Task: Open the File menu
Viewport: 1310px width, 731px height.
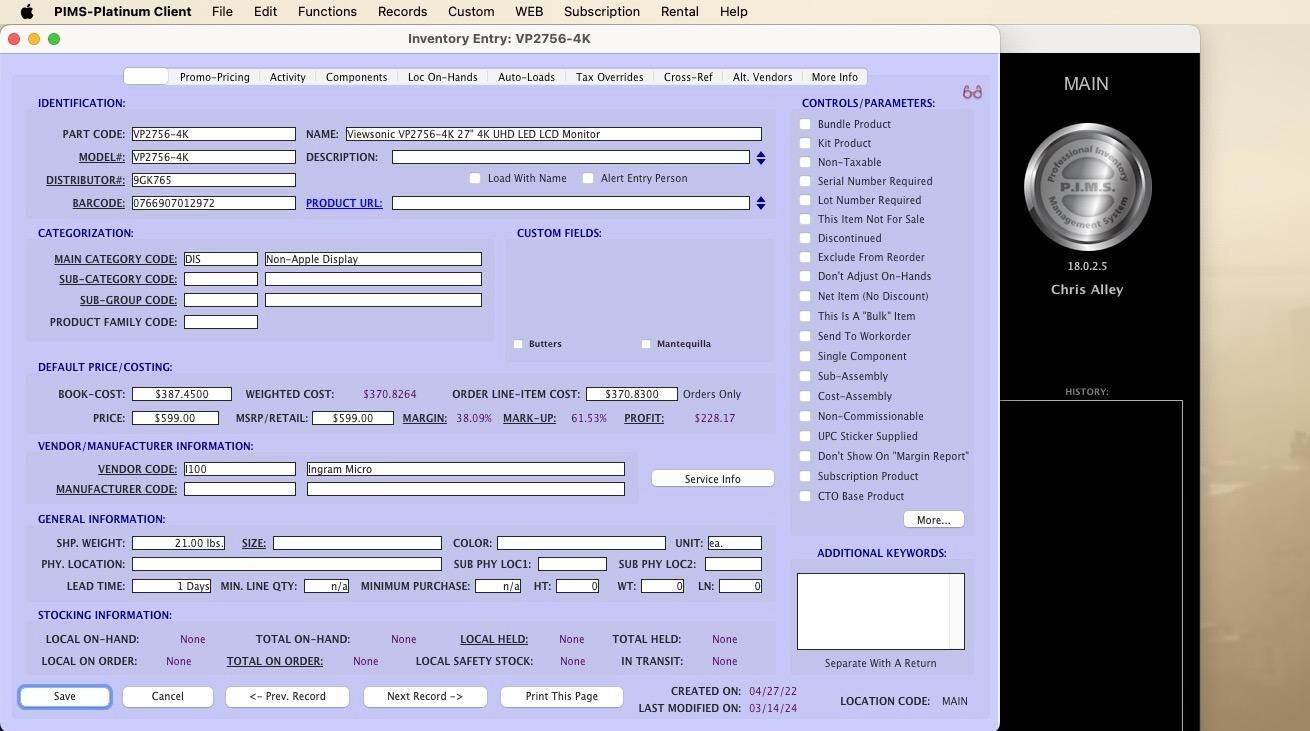Action: click(222, 12)
